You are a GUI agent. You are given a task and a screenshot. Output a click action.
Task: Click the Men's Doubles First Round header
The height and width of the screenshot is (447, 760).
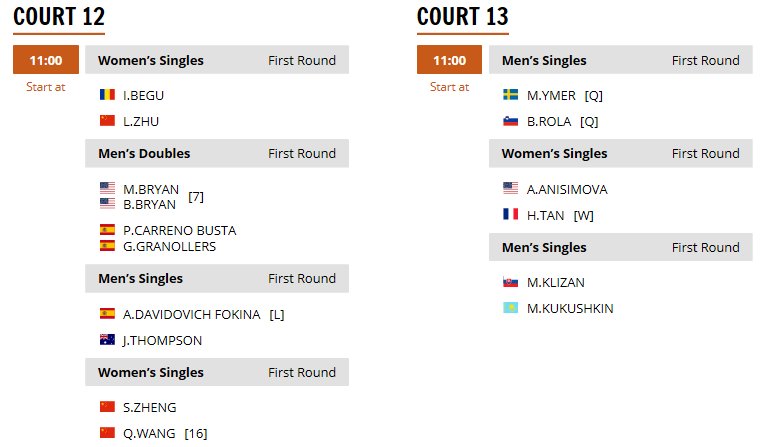[x=217, y=153]
